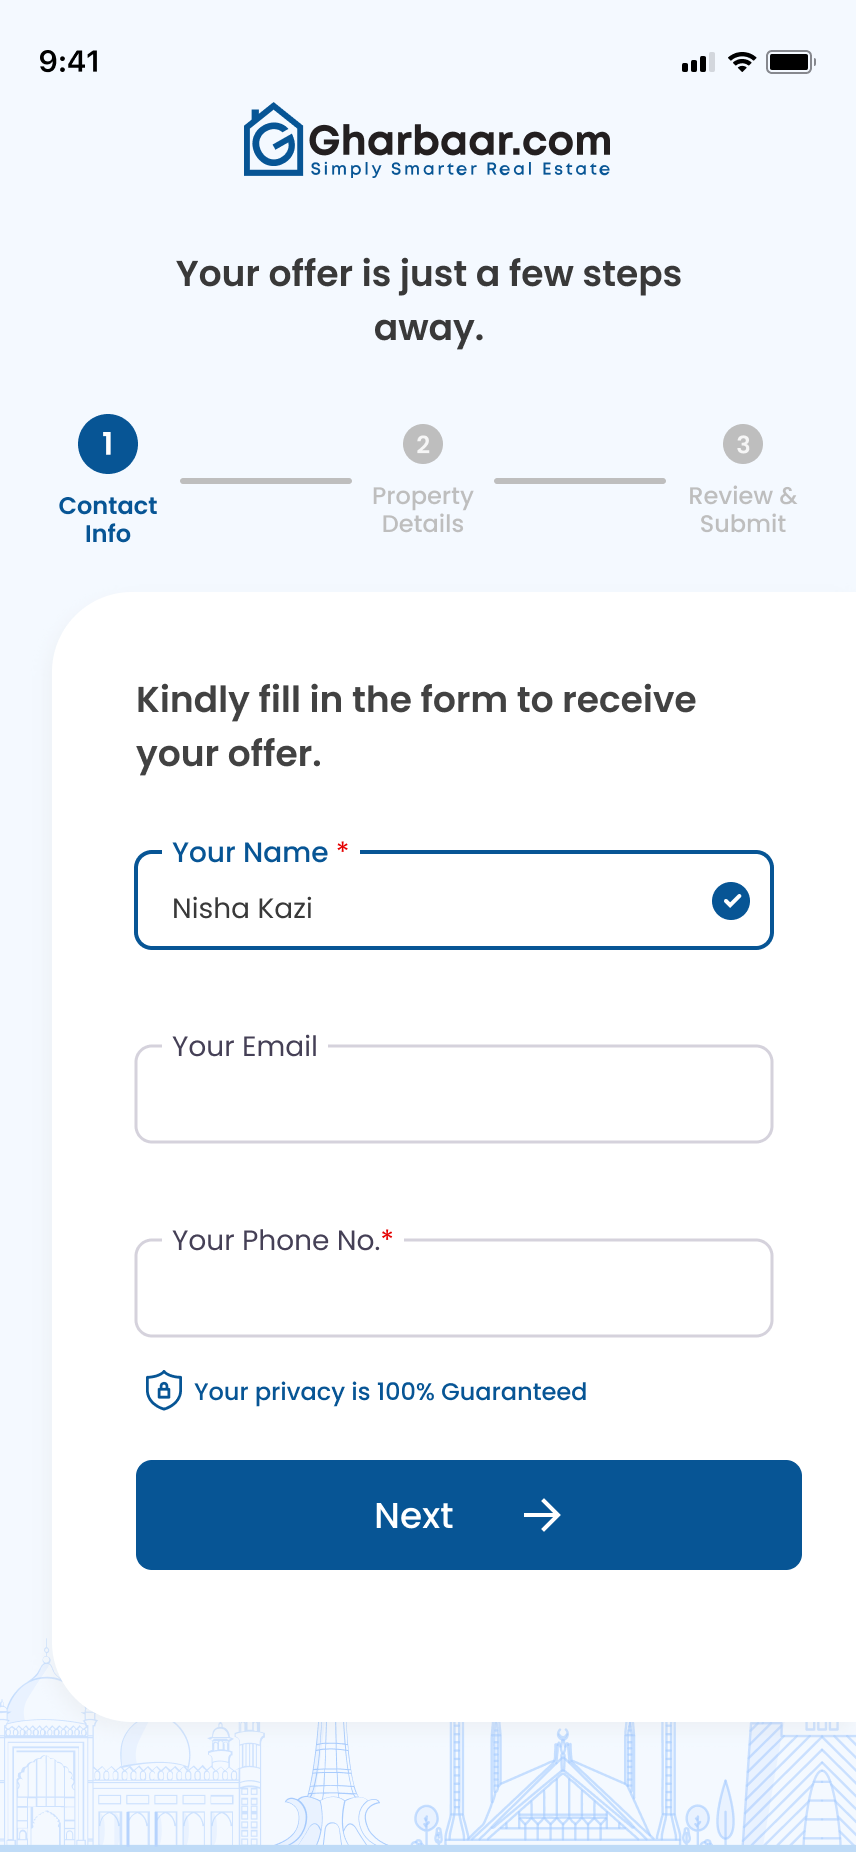Click progress line between steps 1 and 2
The image size is (856, 1852).
pyautogui.click(x=266, y=481)
